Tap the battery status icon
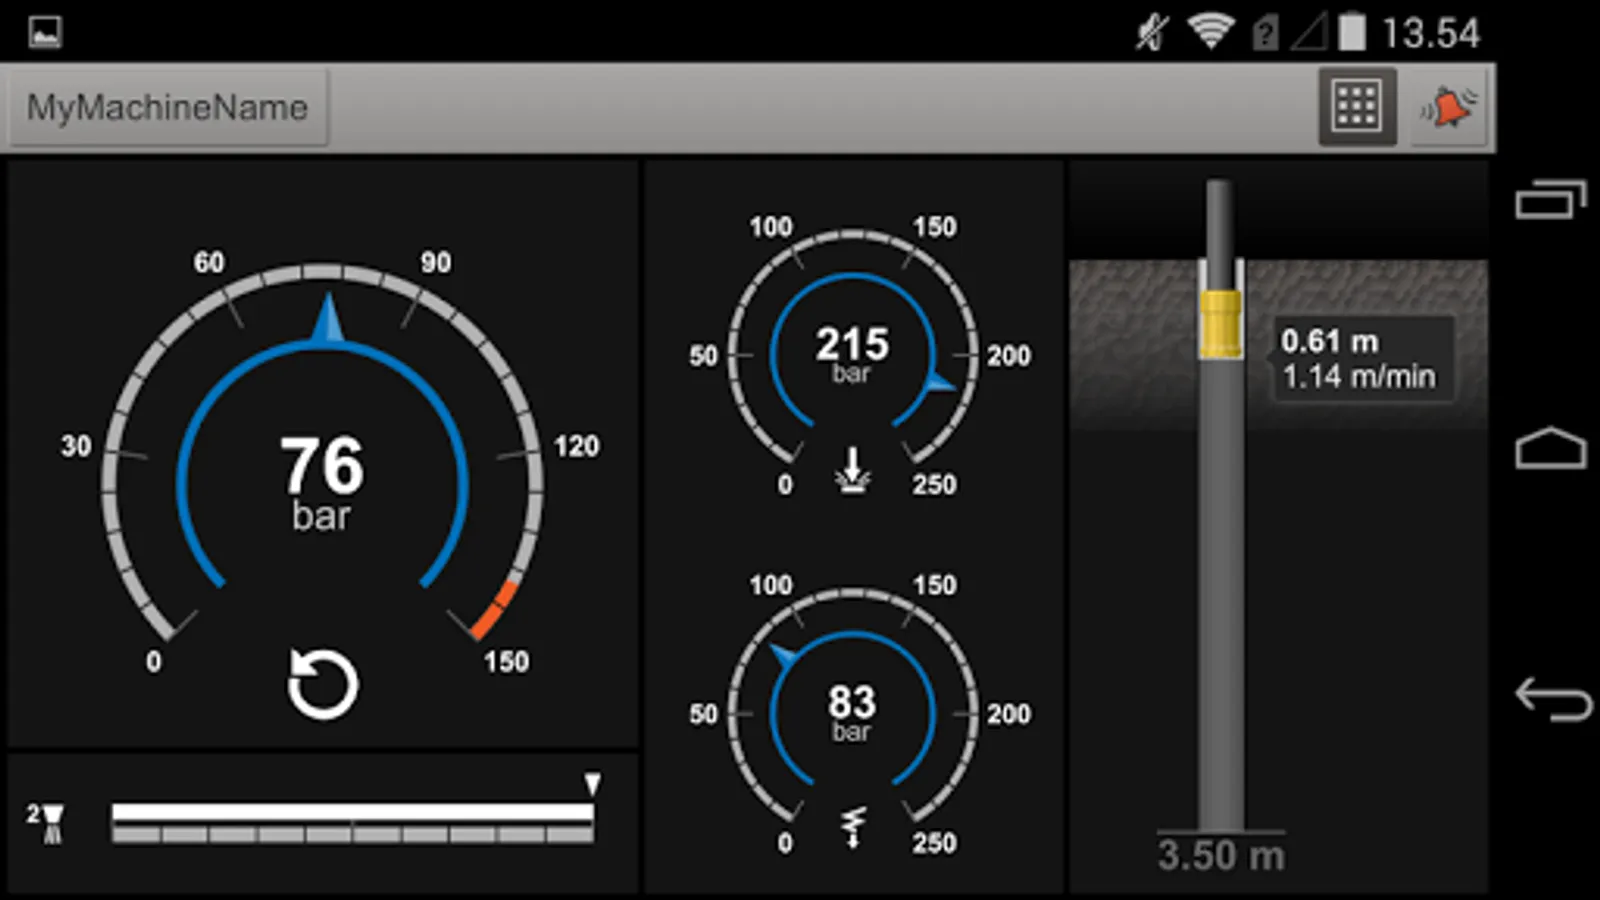Viewport: 1600px width, 900px height. click(x=1352, y=32)
